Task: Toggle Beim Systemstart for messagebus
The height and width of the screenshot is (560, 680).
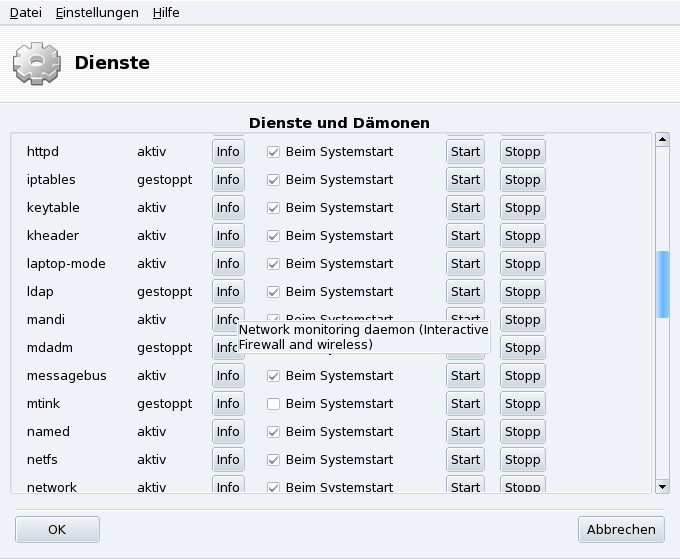Action: pyautogui.click(x=273, y=376)
